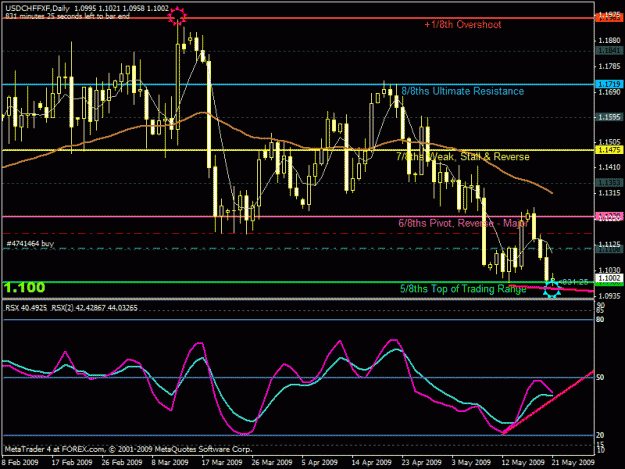Viewport: 625px width, 469px height.
Task: Click the 1.1353 grey price tag
Action: tap(609, 182)
